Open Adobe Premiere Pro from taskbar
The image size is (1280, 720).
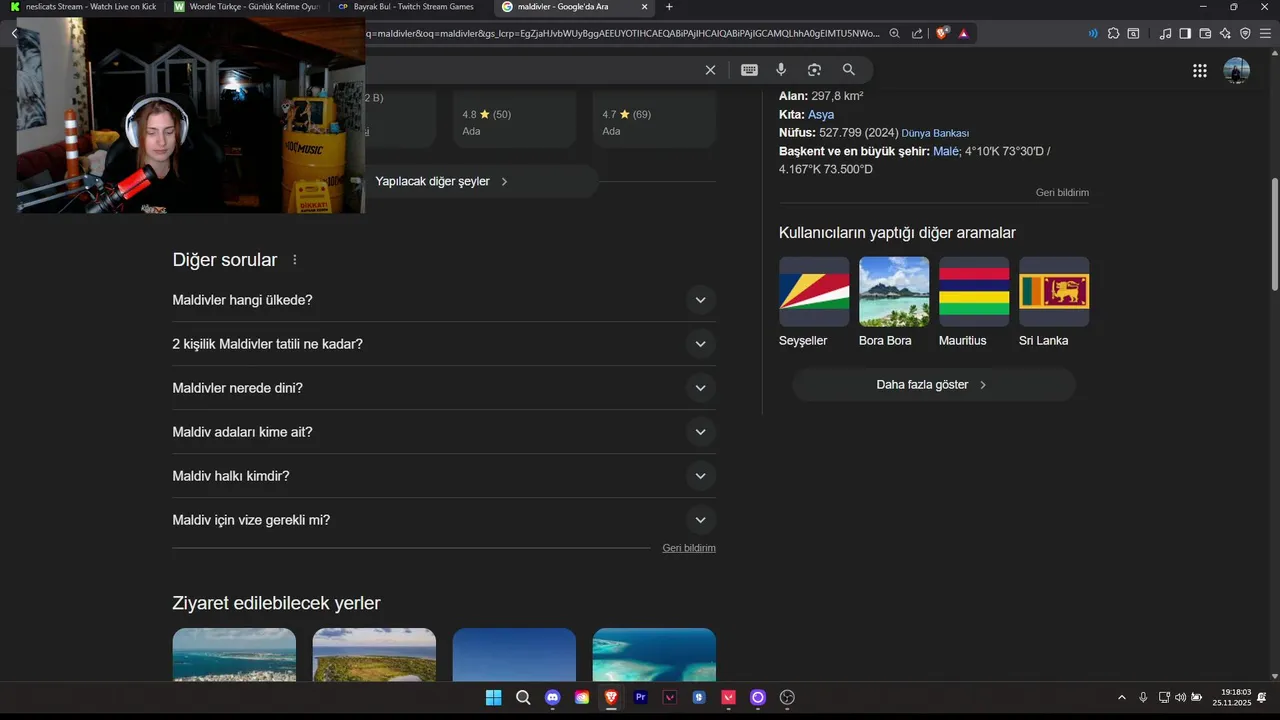[x=641, y=697]
